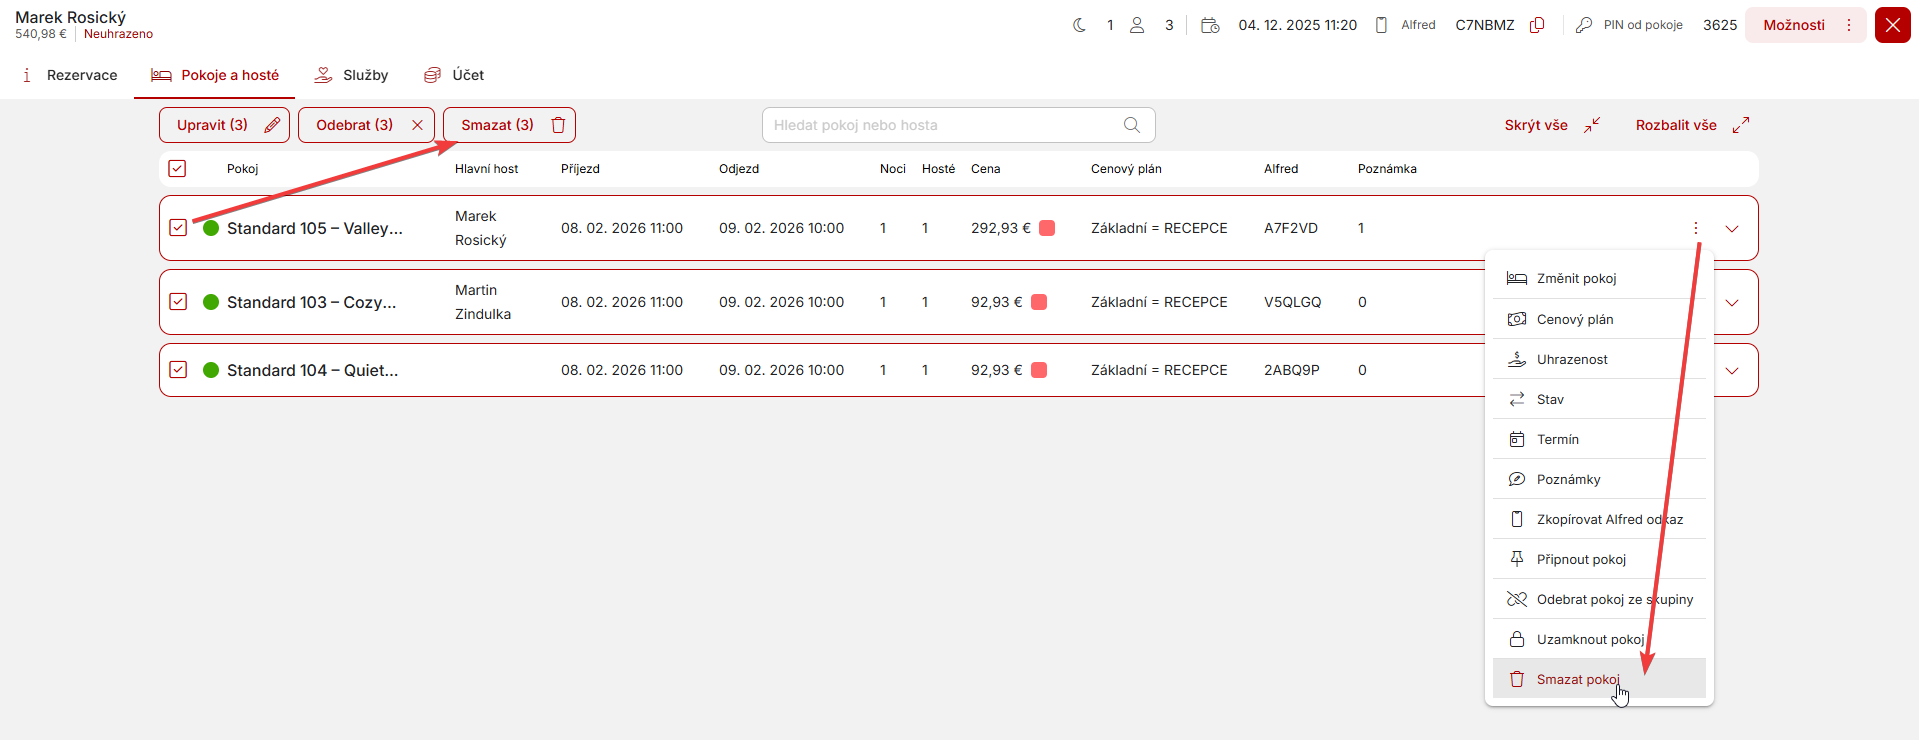
Task: Click the collapse arrows icon next to Skrýt vše
Action: point(1592,125)
